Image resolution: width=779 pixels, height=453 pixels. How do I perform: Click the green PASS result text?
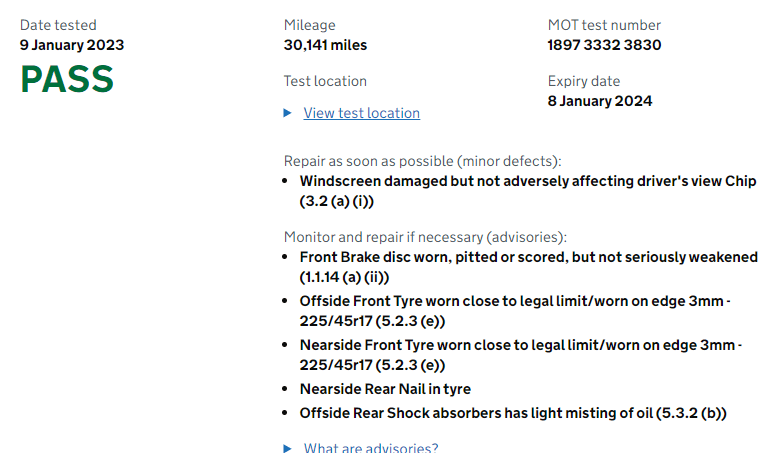[x=67, y=79]
